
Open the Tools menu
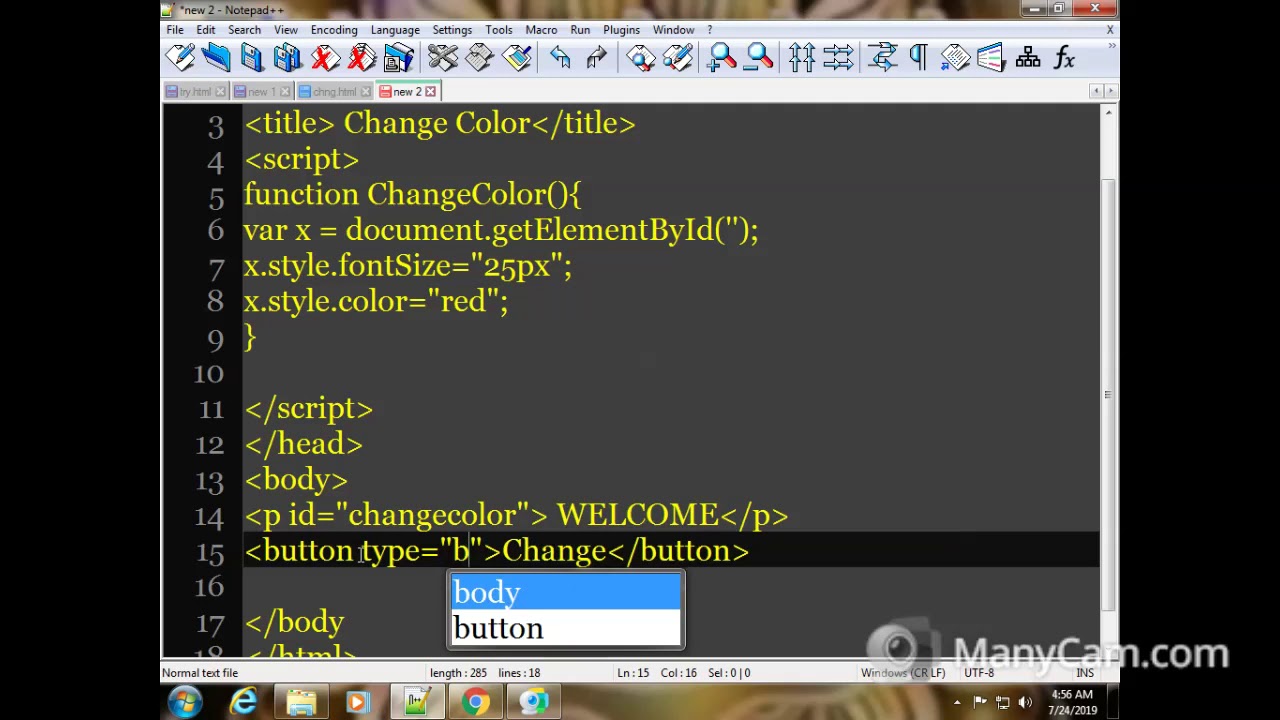[499, 30]
